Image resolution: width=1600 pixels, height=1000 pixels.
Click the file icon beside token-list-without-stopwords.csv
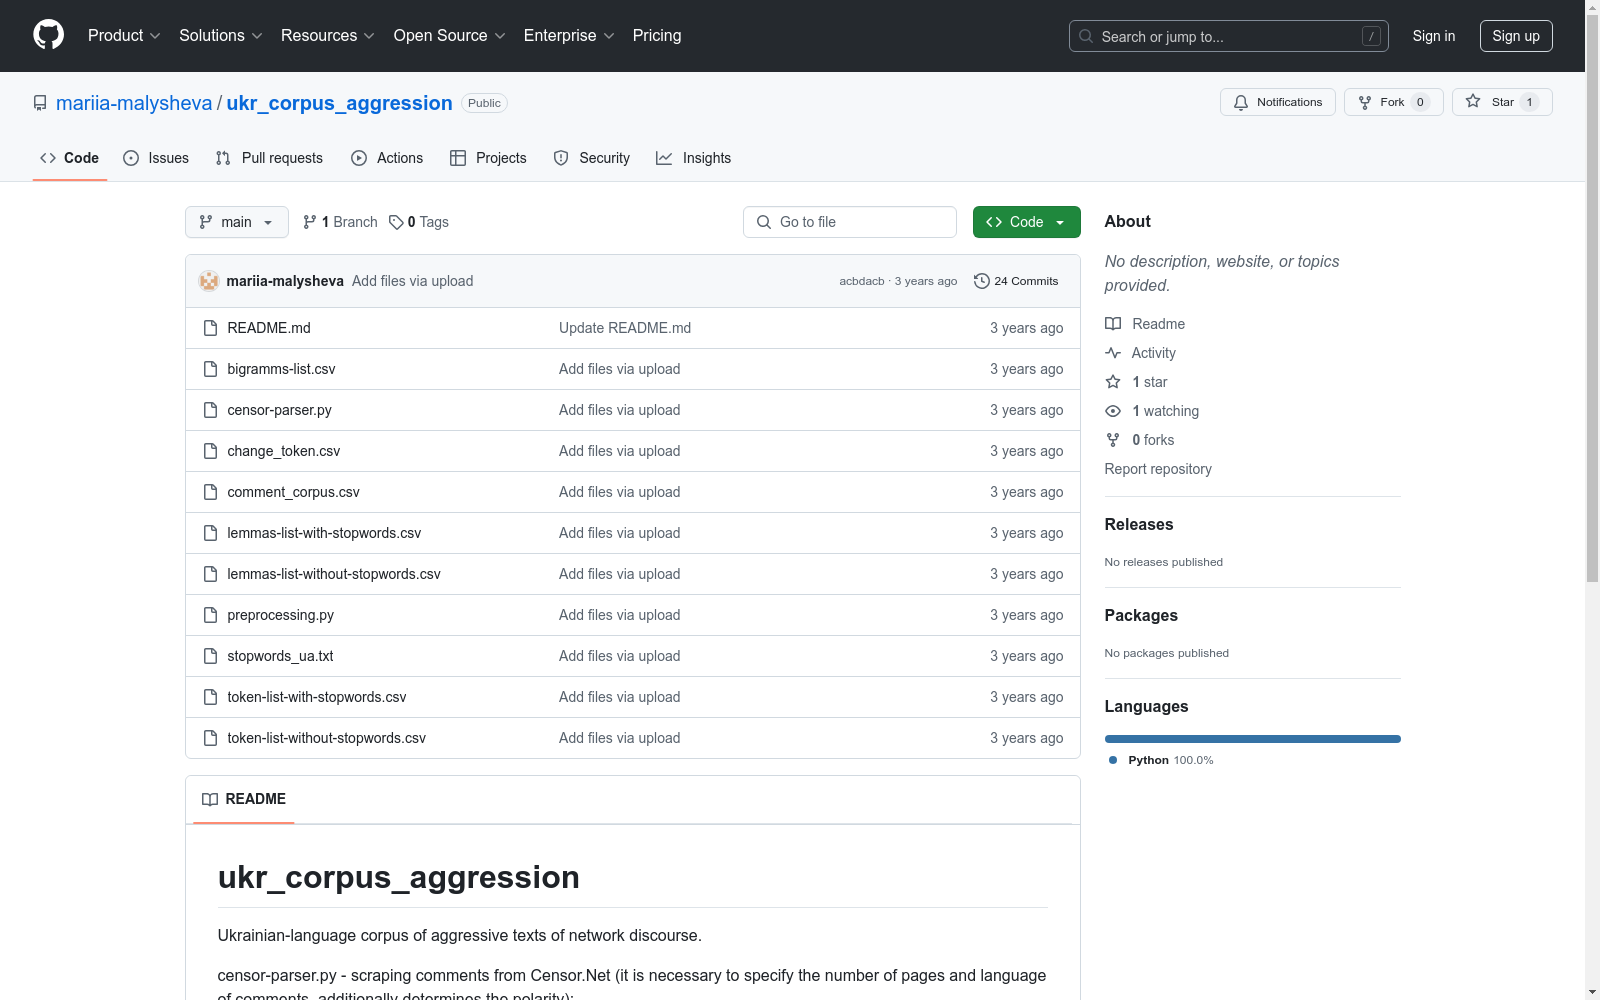click(x=210, y=738)
